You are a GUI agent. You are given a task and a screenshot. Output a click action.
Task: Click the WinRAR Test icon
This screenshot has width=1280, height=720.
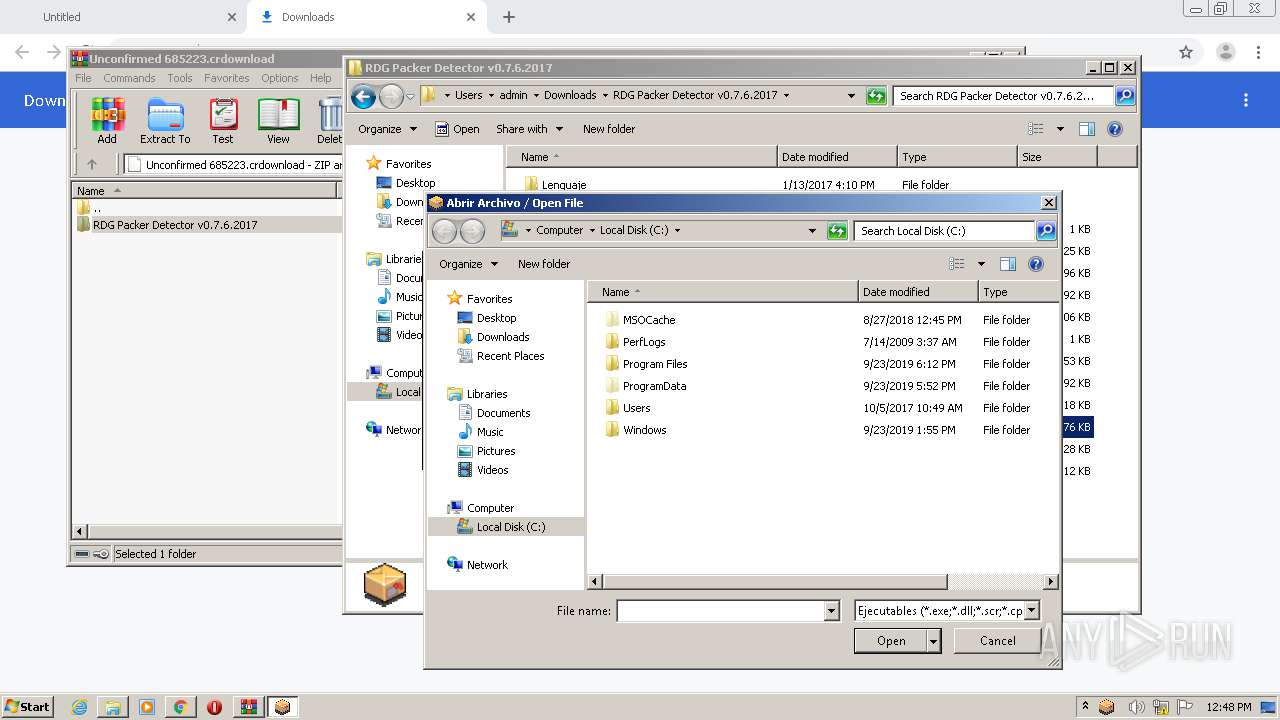pos(223,121)
